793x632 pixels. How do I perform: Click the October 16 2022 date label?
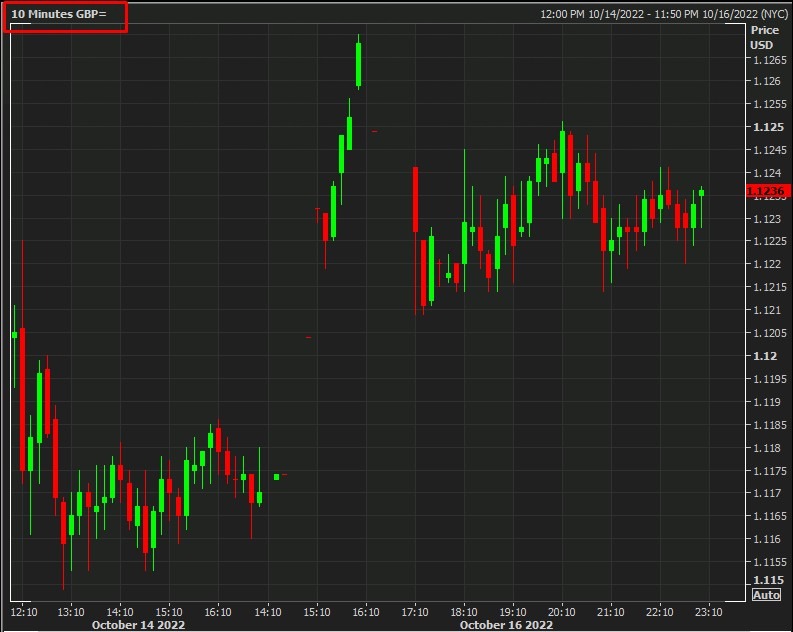point(506,625)
